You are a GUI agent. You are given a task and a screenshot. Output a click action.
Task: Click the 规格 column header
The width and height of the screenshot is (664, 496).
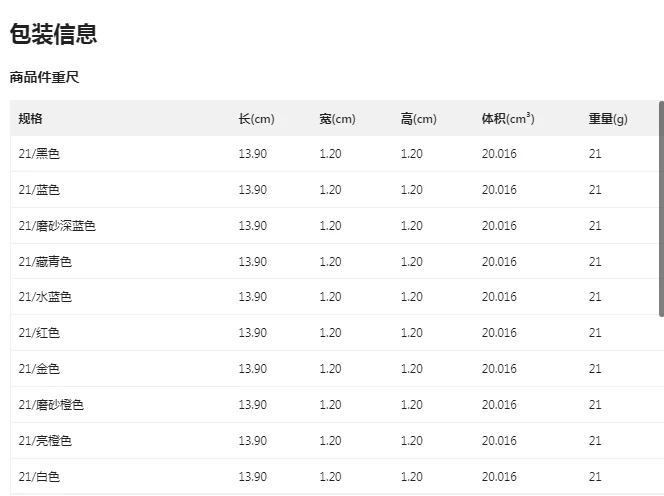(x=30, y=119)
